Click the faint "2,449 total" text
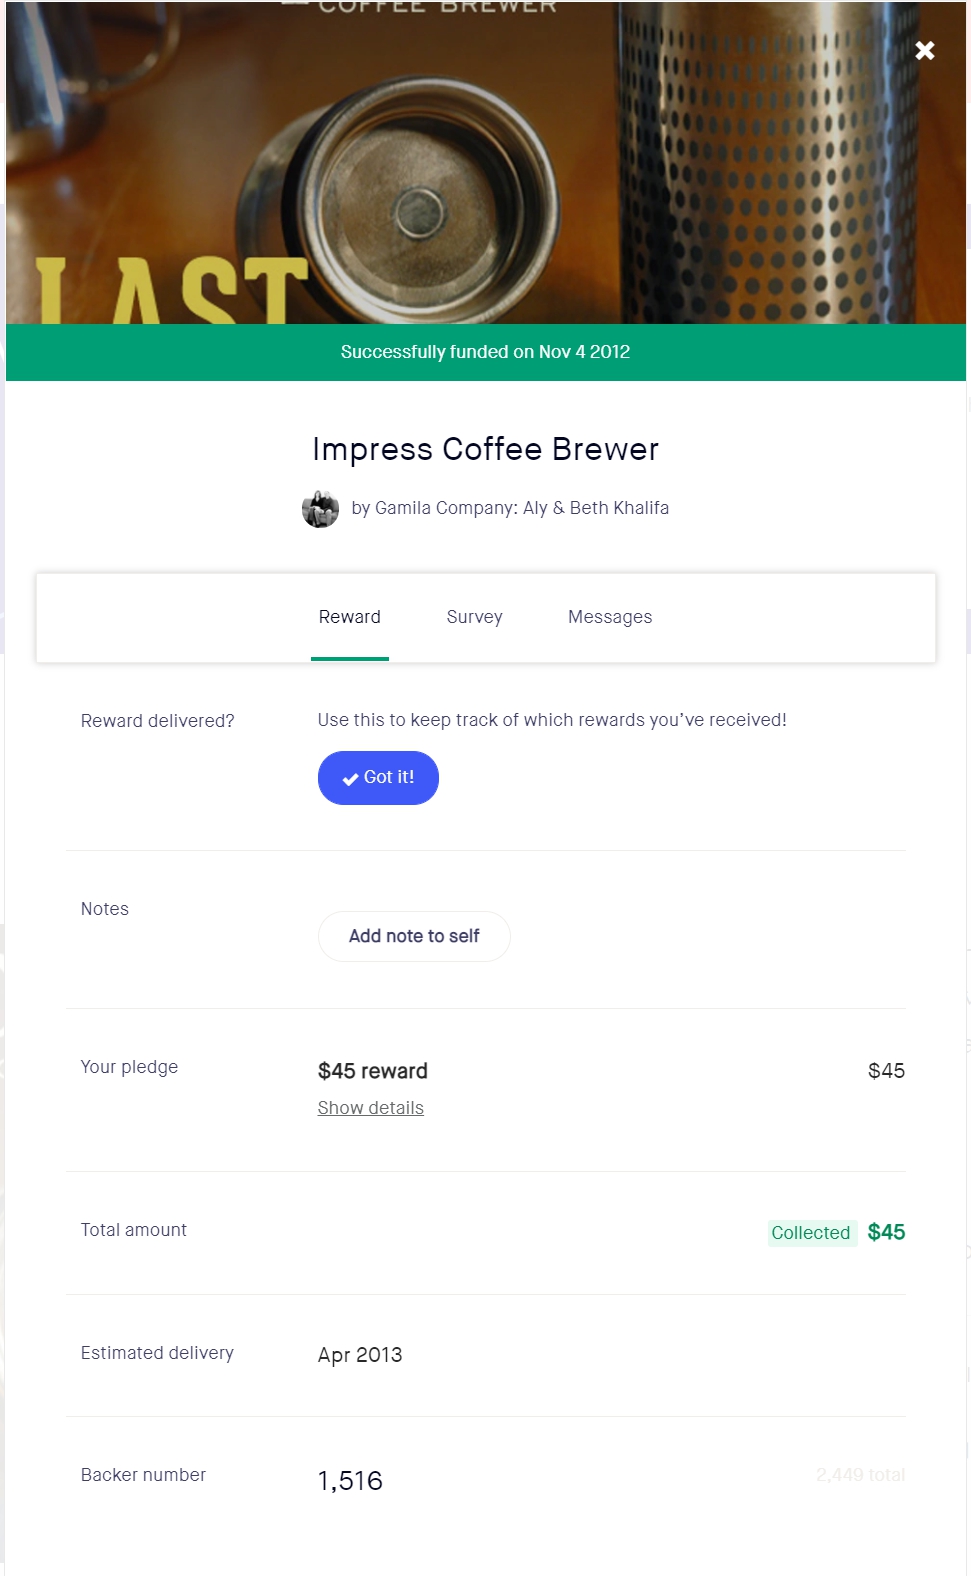 coord(860,1475)
